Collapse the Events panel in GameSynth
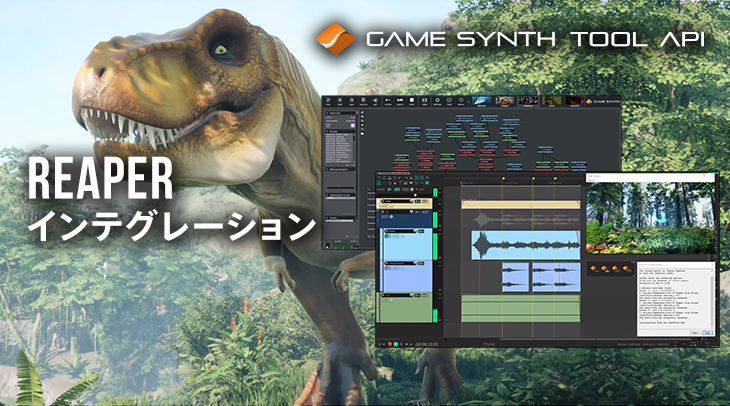 tap(327, 217)
